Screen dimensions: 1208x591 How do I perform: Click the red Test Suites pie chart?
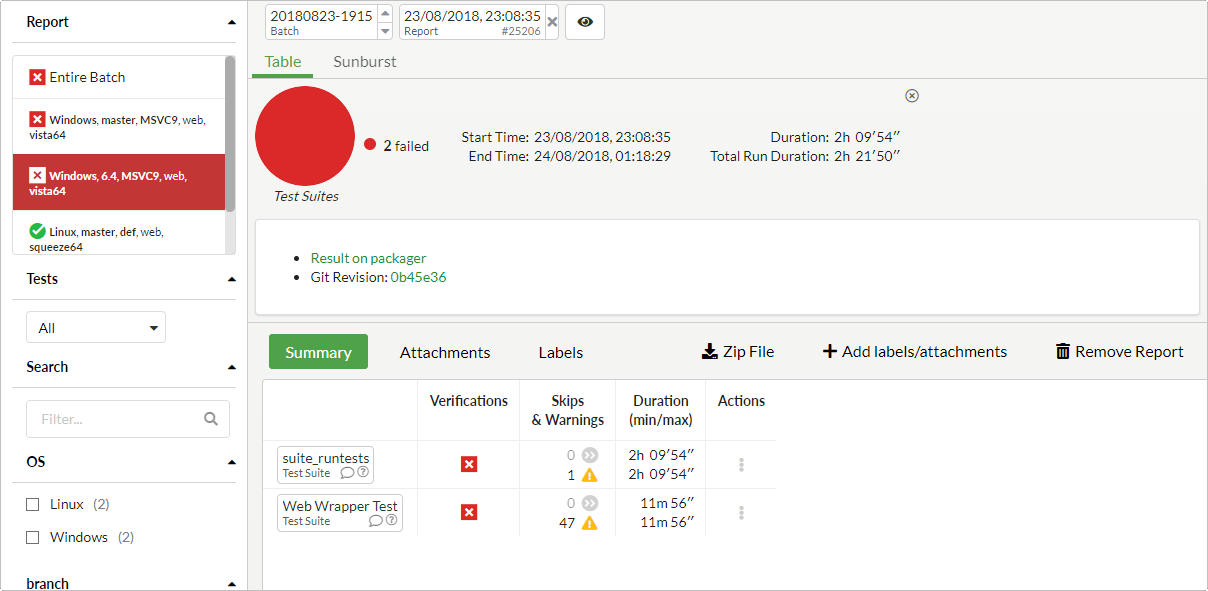[x=305, y=136]
